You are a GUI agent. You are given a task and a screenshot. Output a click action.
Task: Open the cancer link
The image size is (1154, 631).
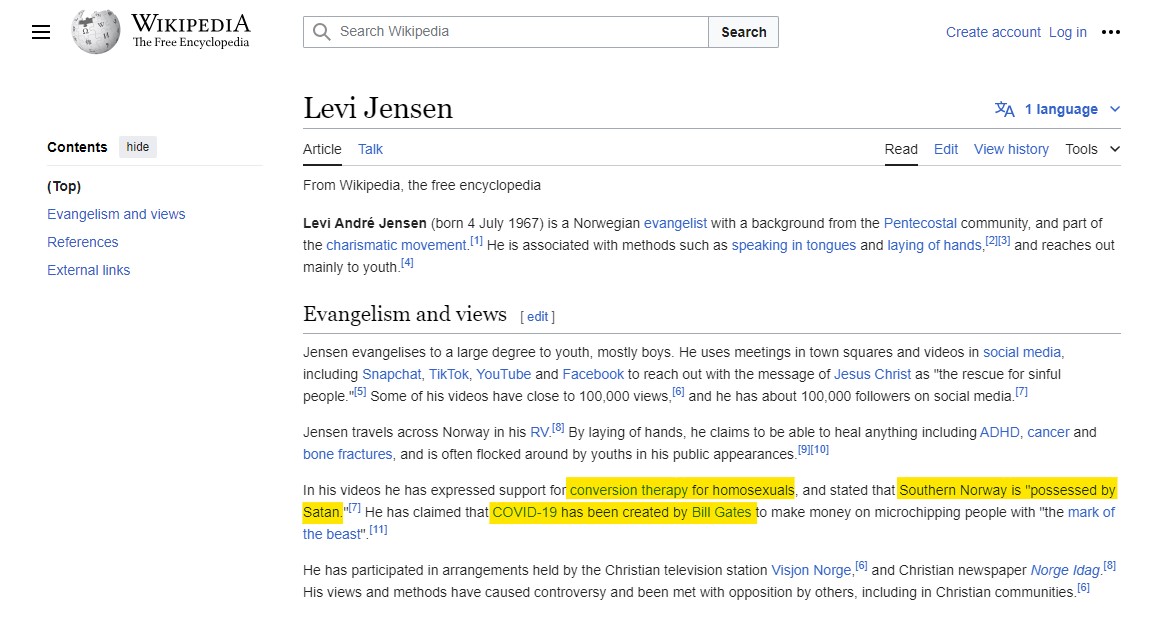click(x=1048, y=432)
